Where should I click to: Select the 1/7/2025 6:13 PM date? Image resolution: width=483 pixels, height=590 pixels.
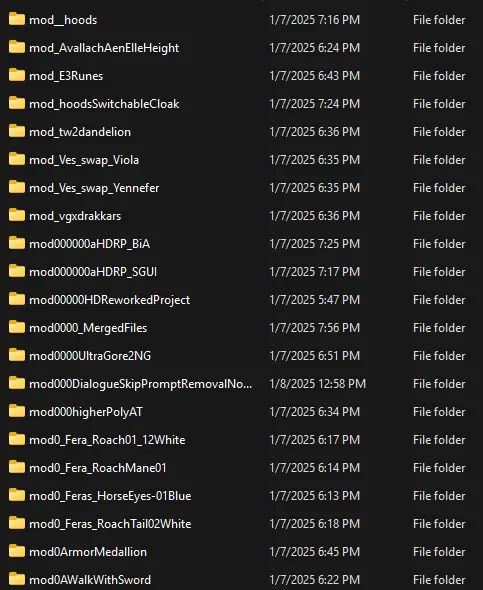pyautogui.click(x=315, y=496)
